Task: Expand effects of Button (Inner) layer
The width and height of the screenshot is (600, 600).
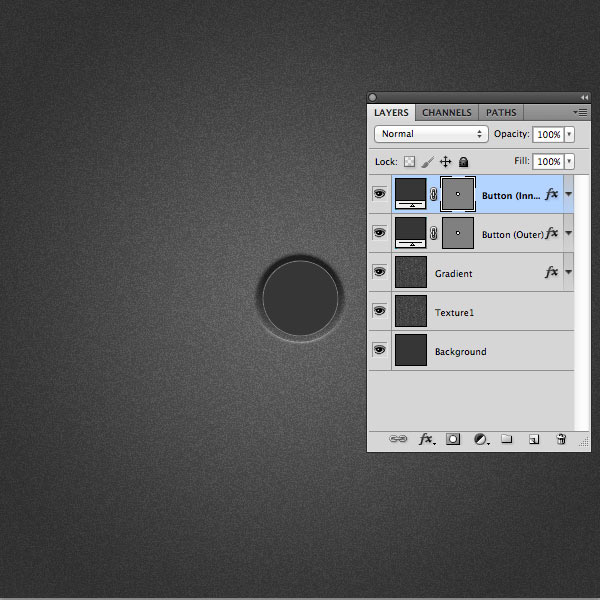Action: point(569,194)
